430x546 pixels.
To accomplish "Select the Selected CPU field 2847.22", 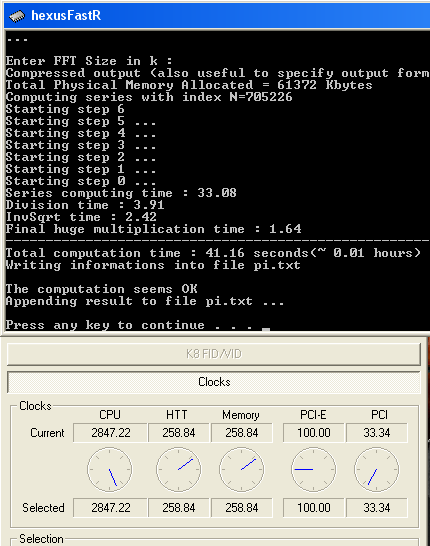I will (x=110, y=508).
